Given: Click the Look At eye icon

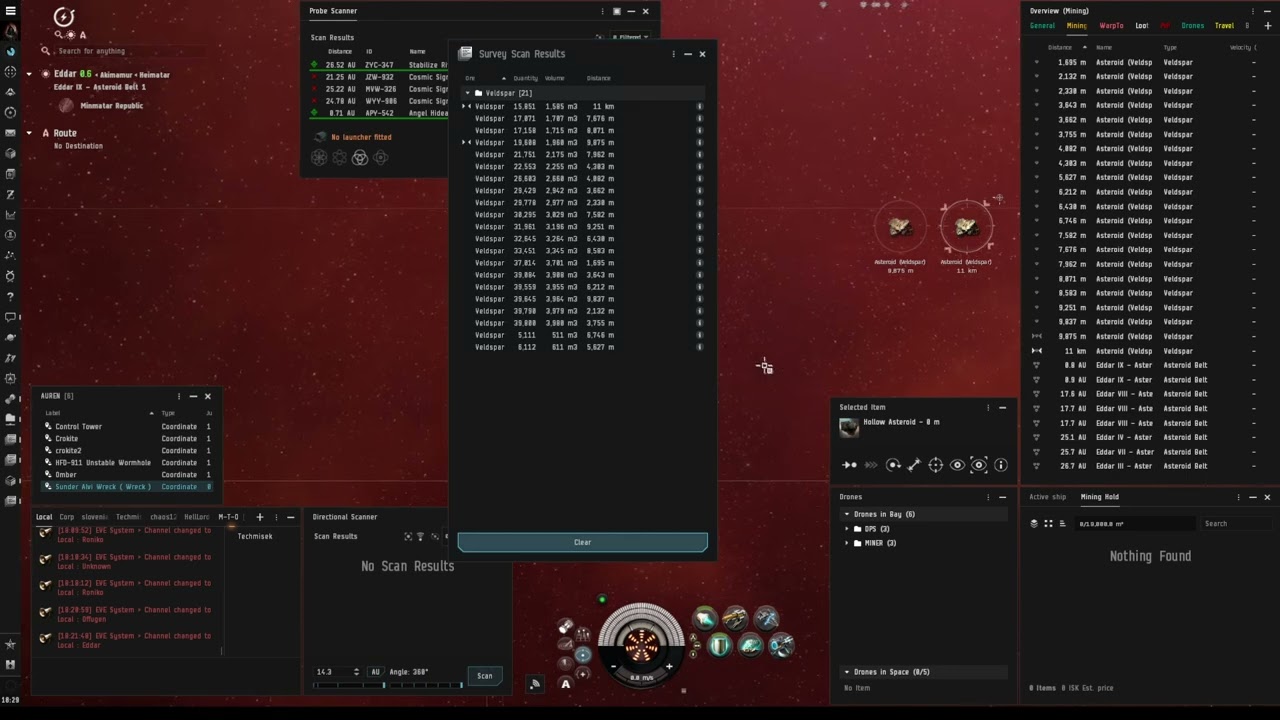Looking at the screenshot, I should [x=957, y=464].
